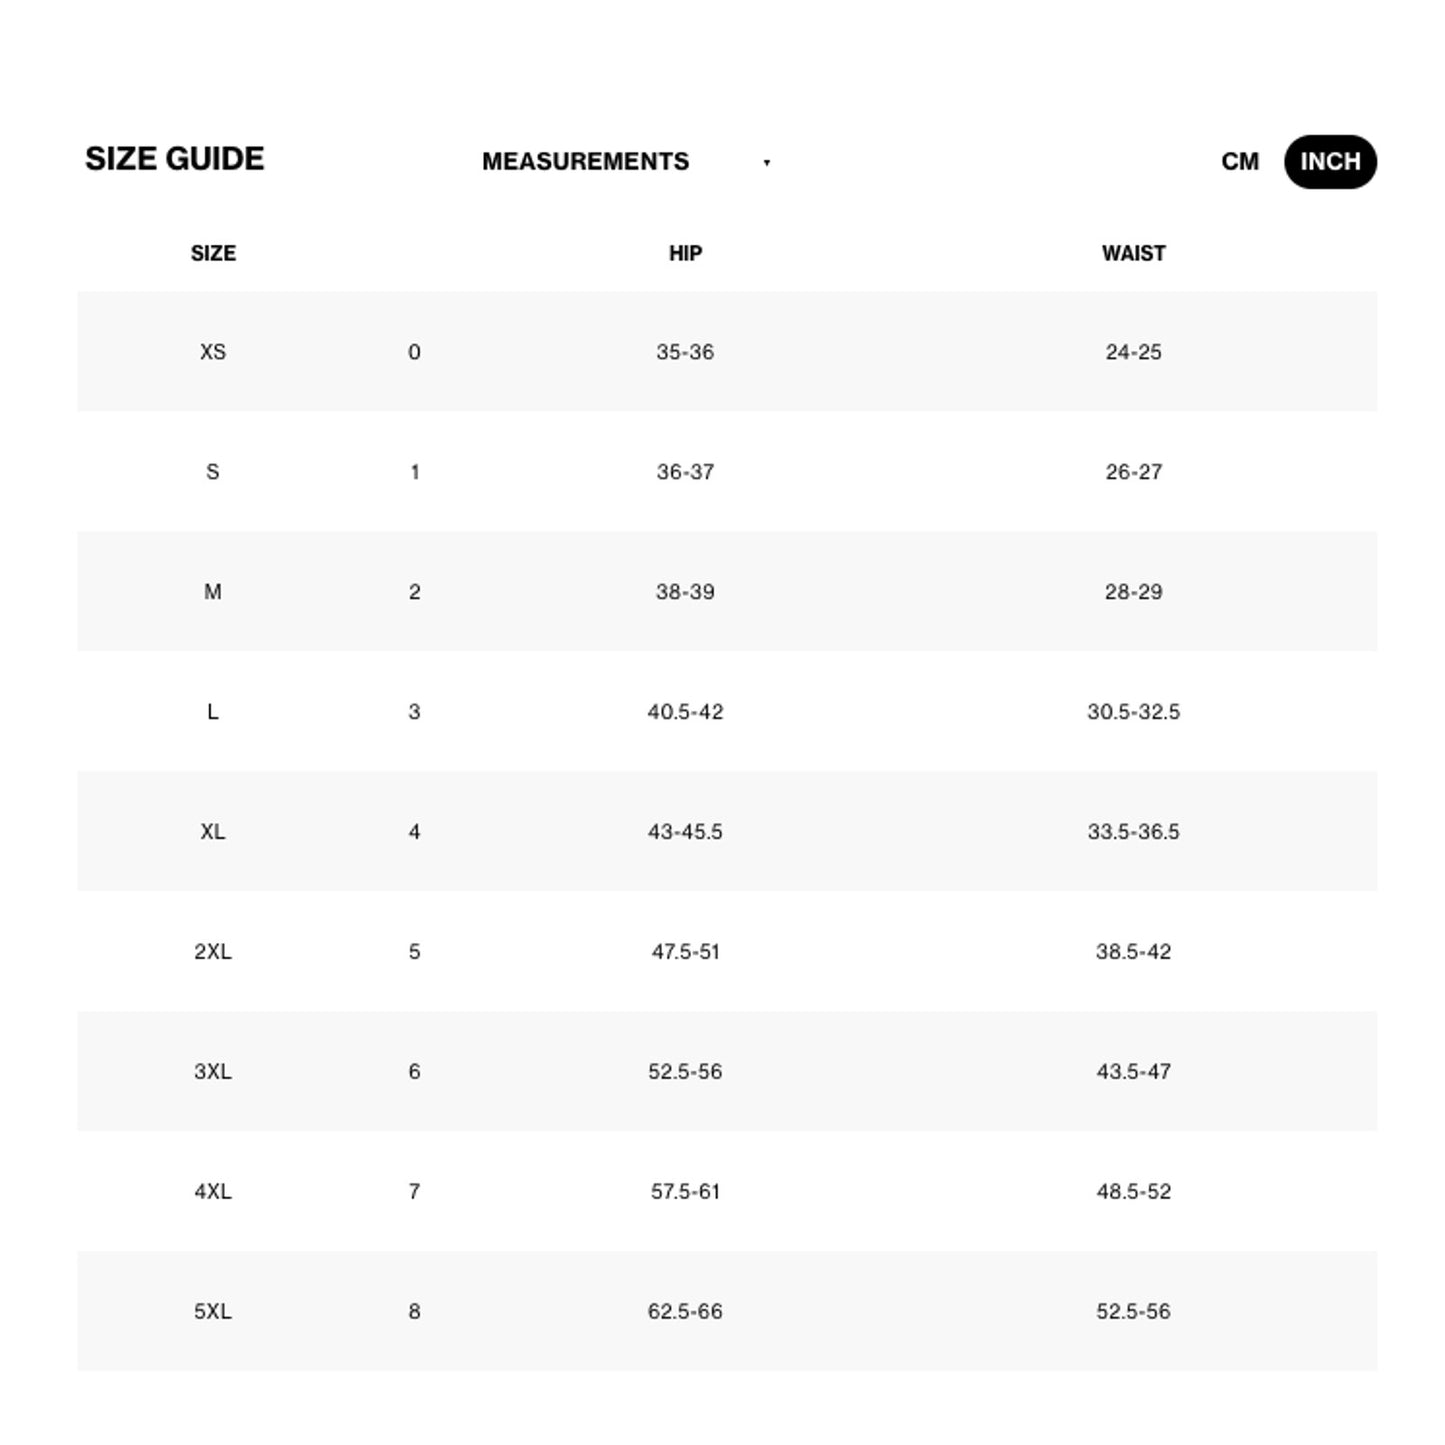Open the Measurements dropdown arrow
The height and width of the screenshot is (1445, 1445).
click(766, 163)
